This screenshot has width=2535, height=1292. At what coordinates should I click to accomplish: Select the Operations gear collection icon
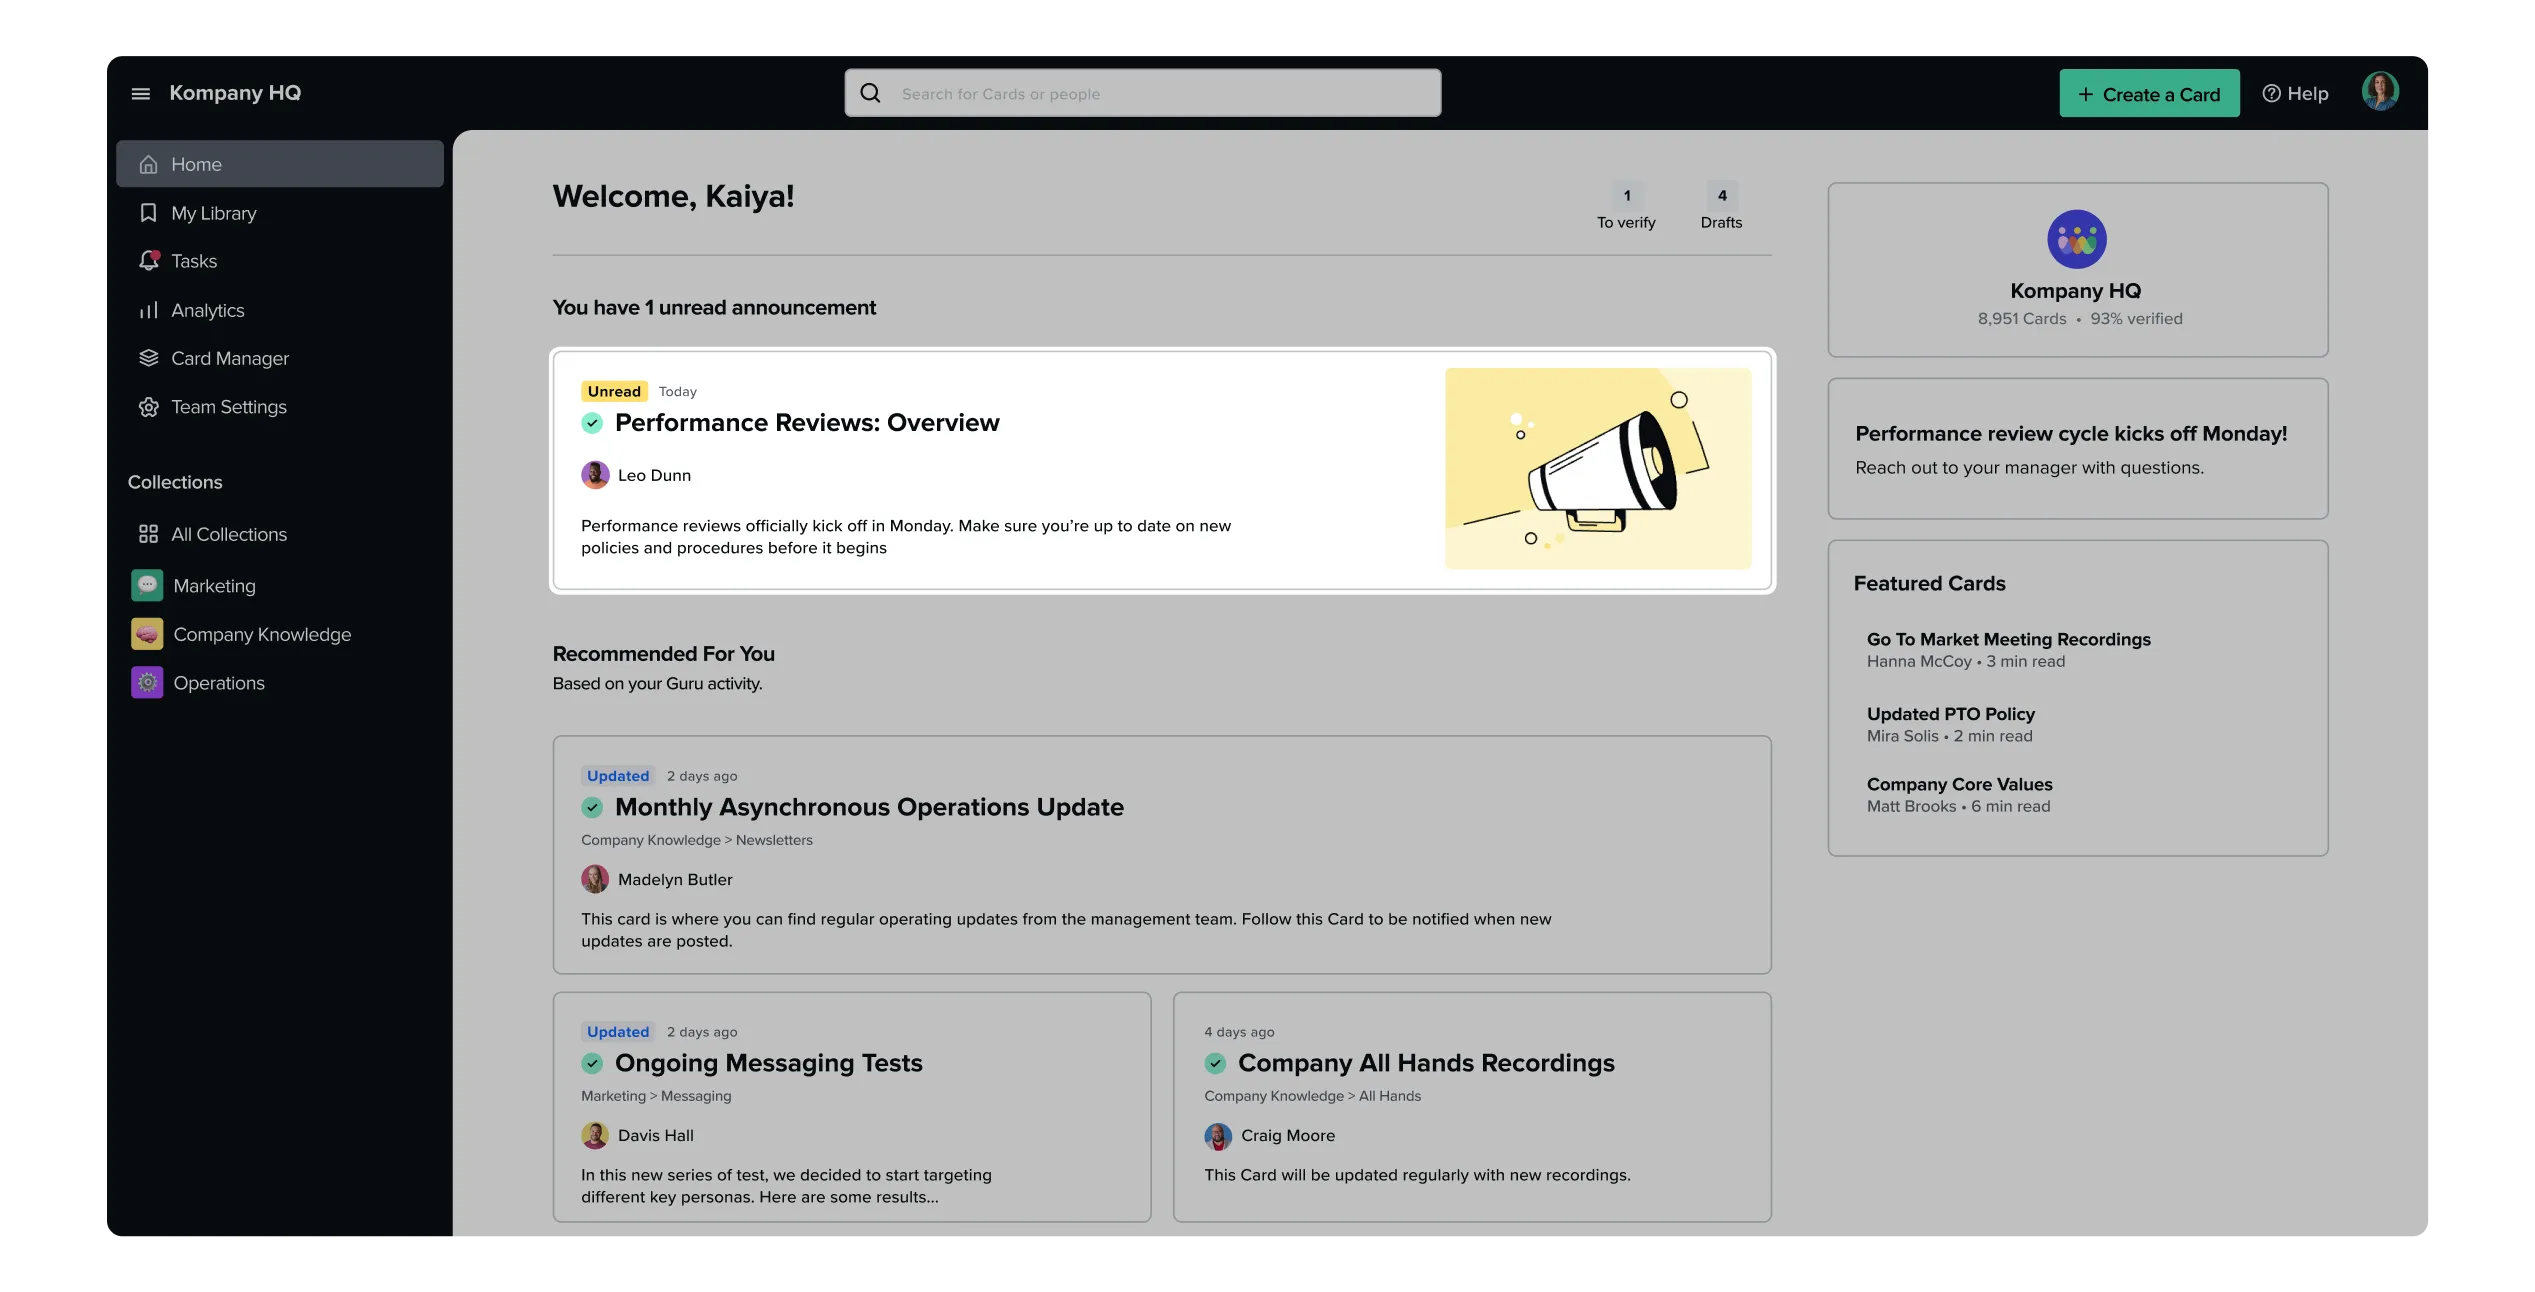click(146, 682)
